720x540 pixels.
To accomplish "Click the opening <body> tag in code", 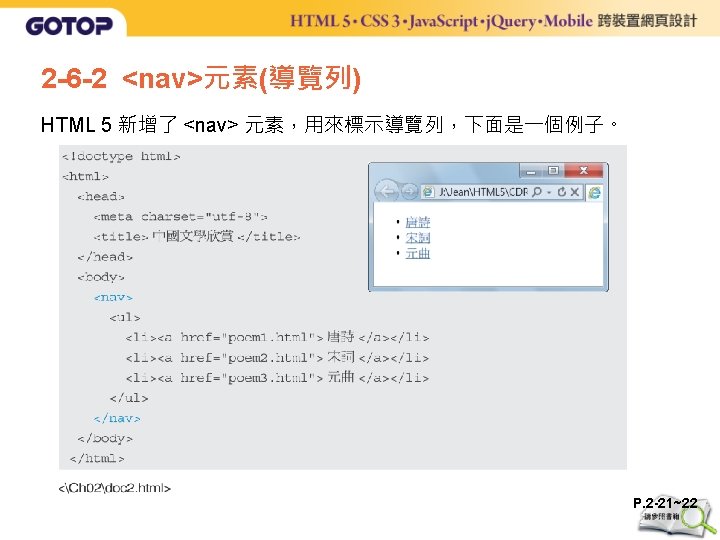I will (x=101, y=277).
